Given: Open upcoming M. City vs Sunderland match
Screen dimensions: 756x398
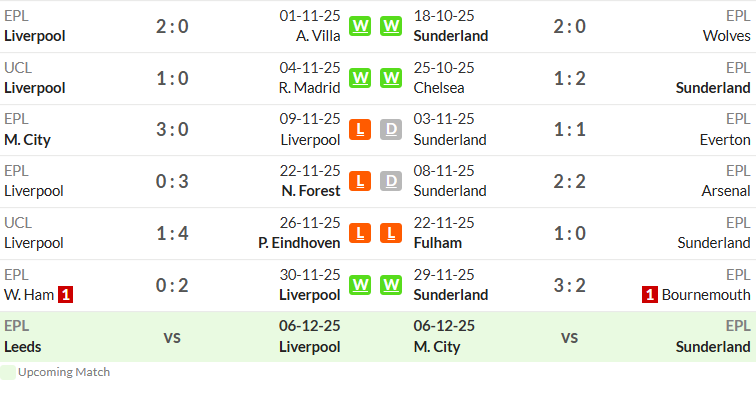Looking at the screenshot, I should coord(581,337).
